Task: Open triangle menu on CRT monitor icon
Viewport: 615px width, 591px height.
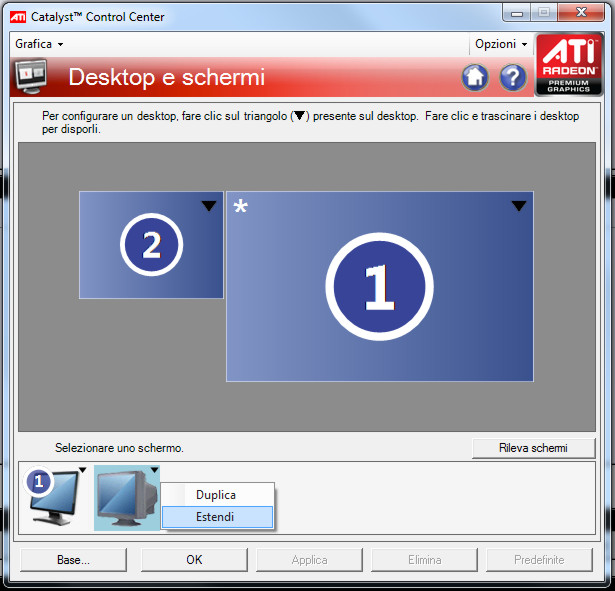Action: coord(155,470)
